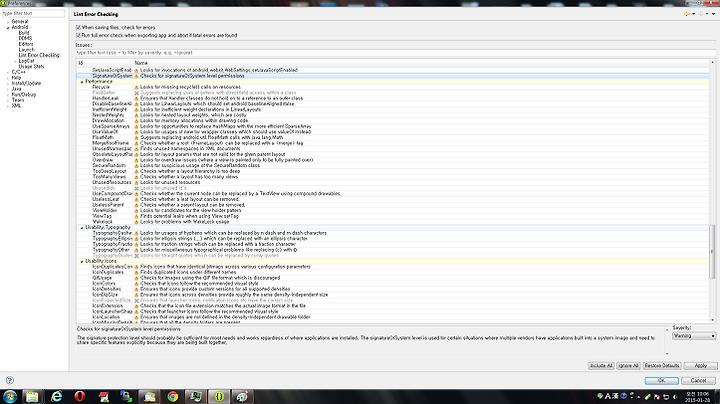Viewport: 720px width, 404px height.
Task: Click warning icon on the FloatMath row
Action: (x=136, y=138)
